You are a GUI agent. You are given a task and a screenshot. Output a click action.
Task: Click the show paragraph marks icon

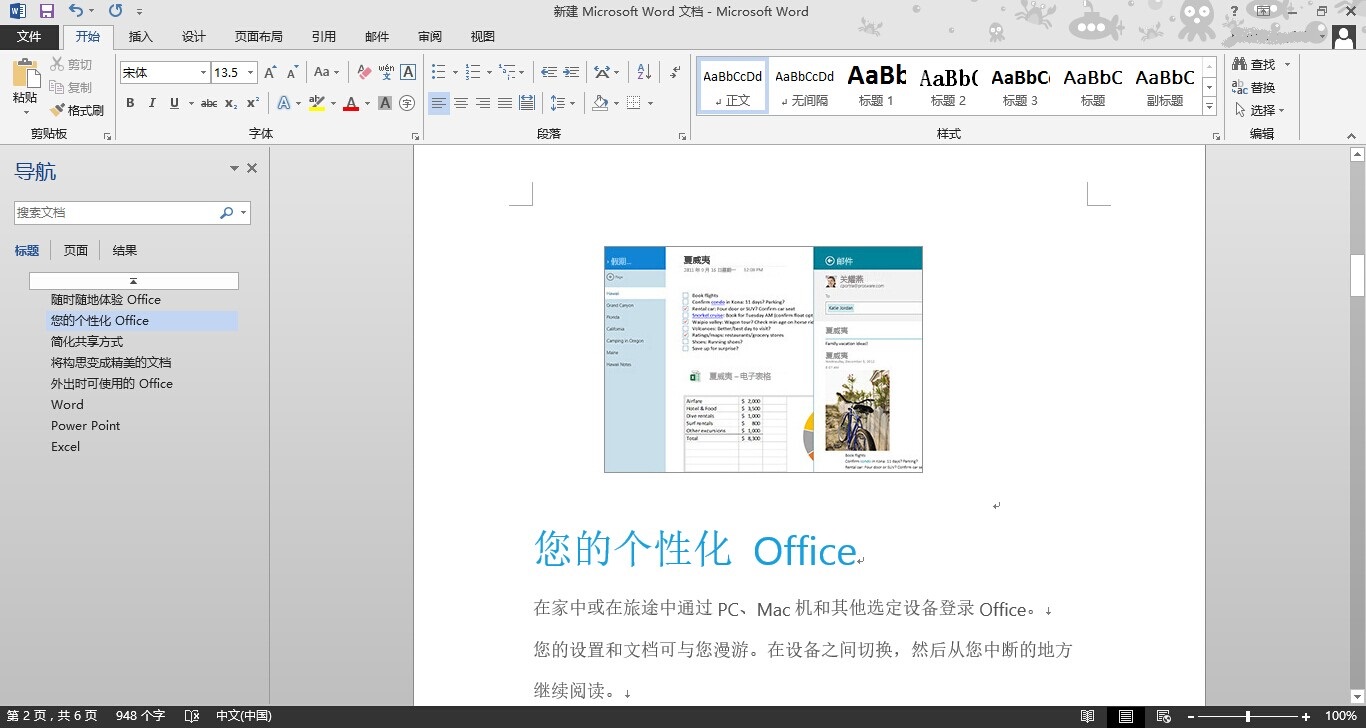(x=675, y=72)
